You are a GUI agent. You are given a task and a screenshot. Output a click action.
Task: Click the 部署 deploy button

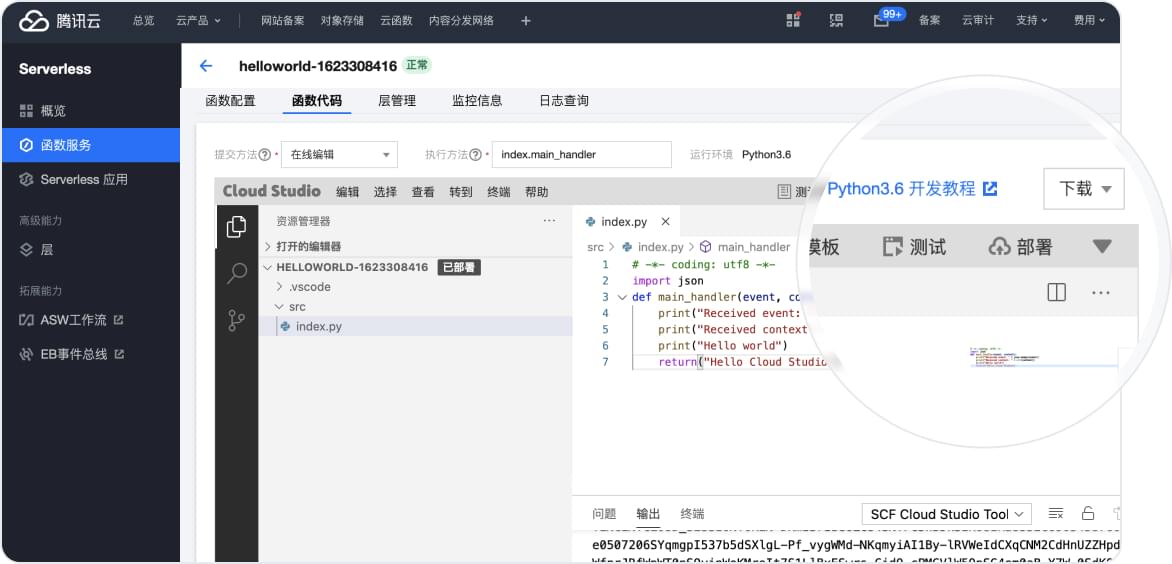click(1021, 247)
